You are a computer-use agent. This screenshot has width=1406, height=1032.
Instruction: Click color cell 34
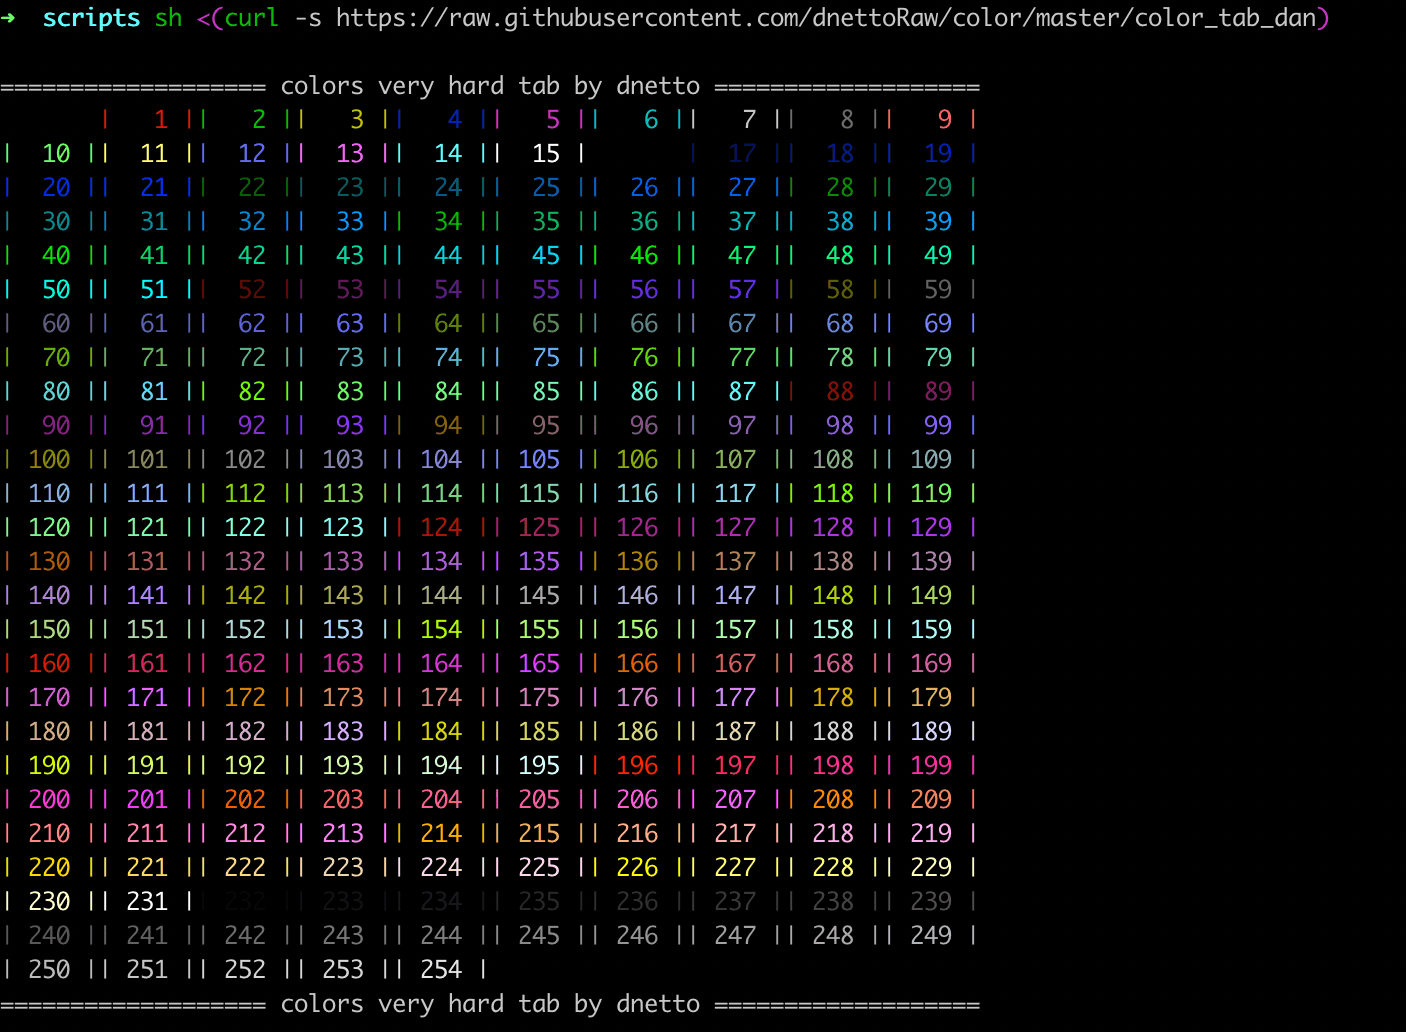(448, 222)
